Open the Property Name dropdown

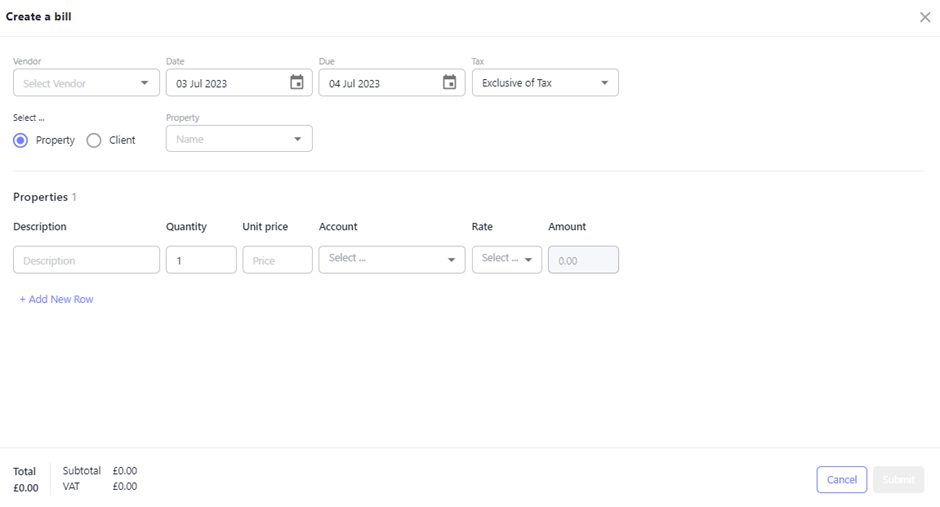point(238,139)
